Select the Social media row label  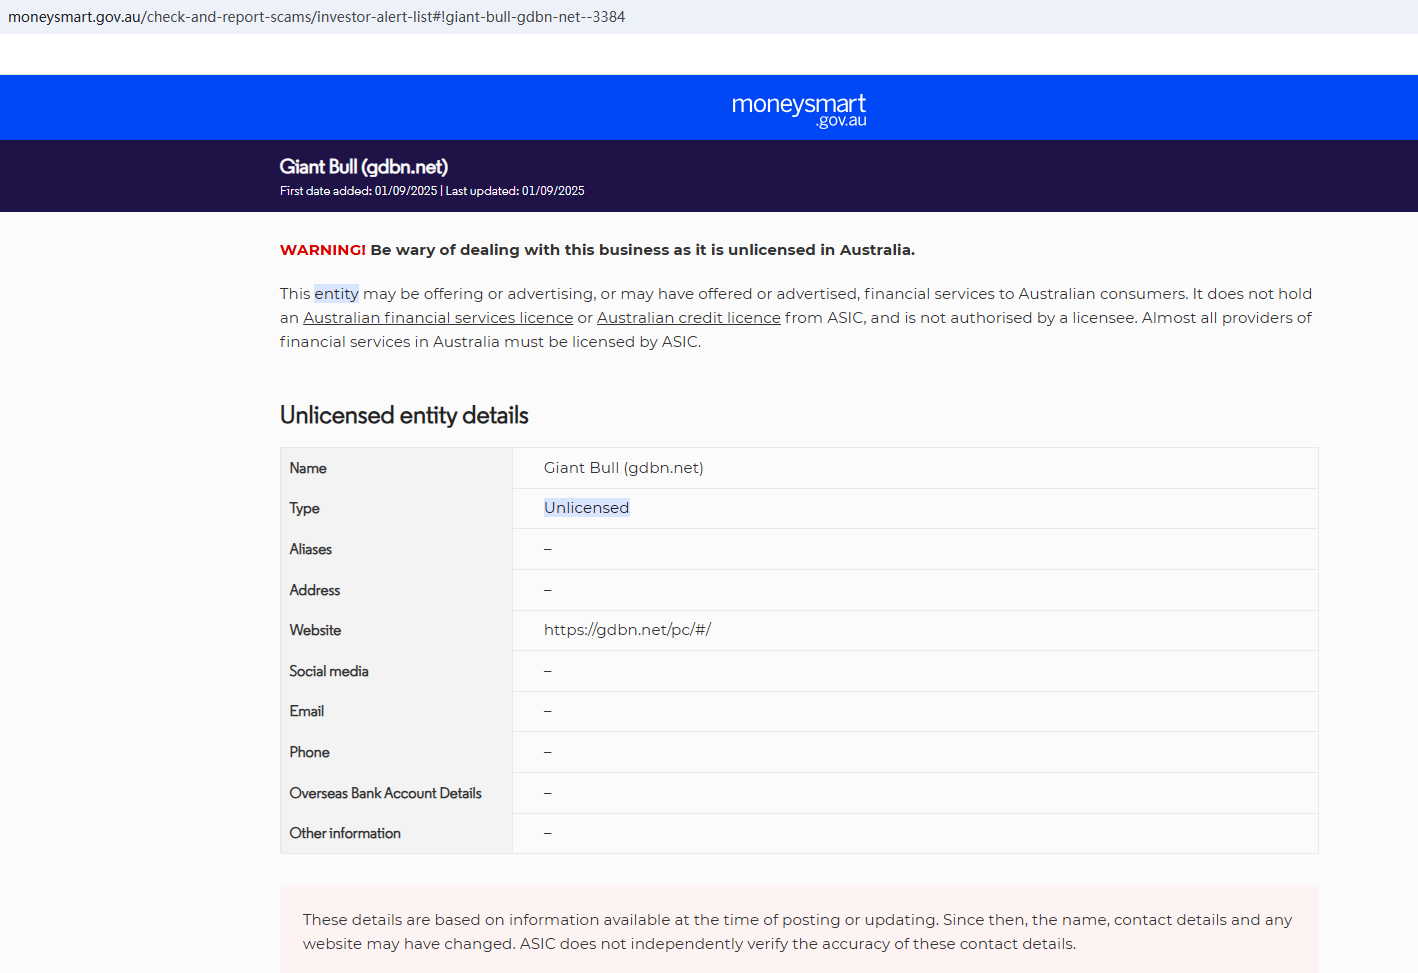tap(328, 671)
